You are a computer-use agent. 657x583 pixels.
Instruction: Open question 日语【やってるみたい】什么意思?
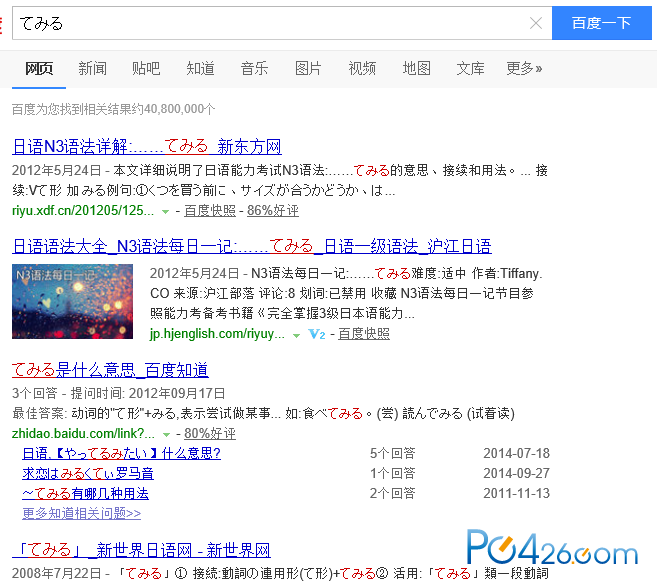tap(122, 453)
